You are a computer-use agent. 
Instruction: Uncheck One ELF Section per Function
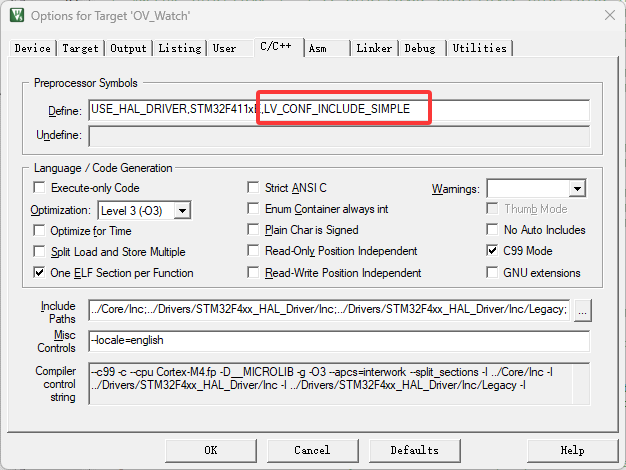click(x=40, y=273)
